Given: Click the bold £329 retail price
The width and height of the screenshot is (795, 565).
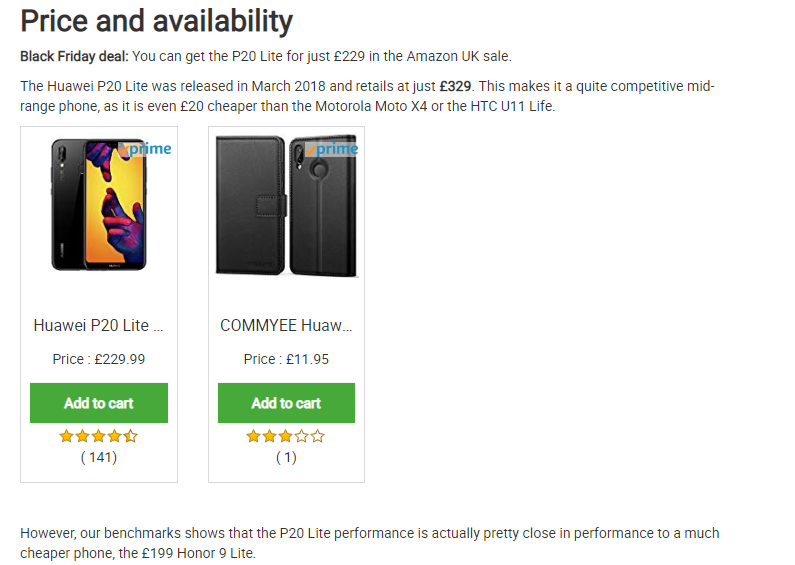Looking at the screenshot, I should (x=455, y=86).
